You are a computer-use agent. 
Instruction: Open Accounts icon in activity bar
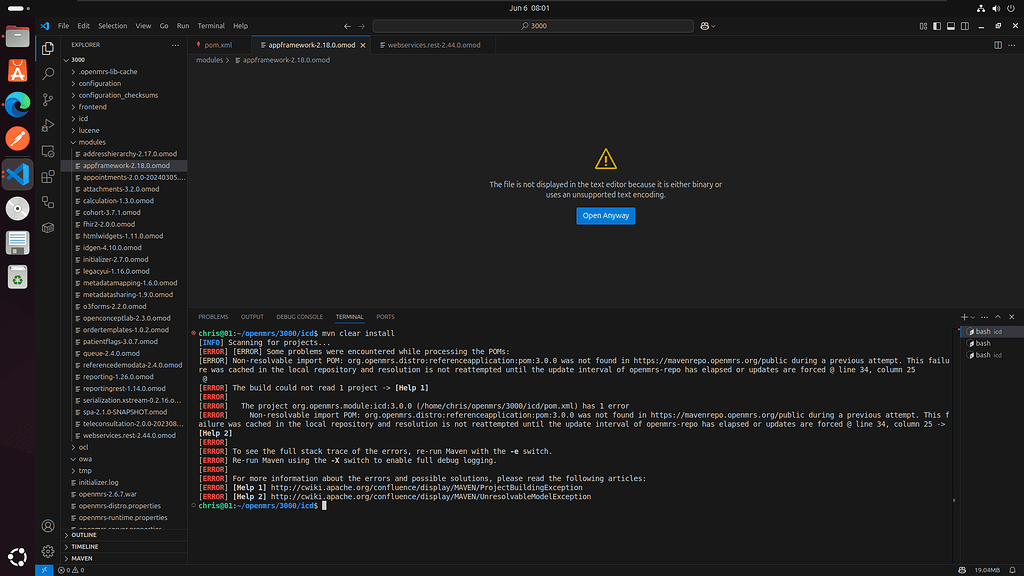48,525
